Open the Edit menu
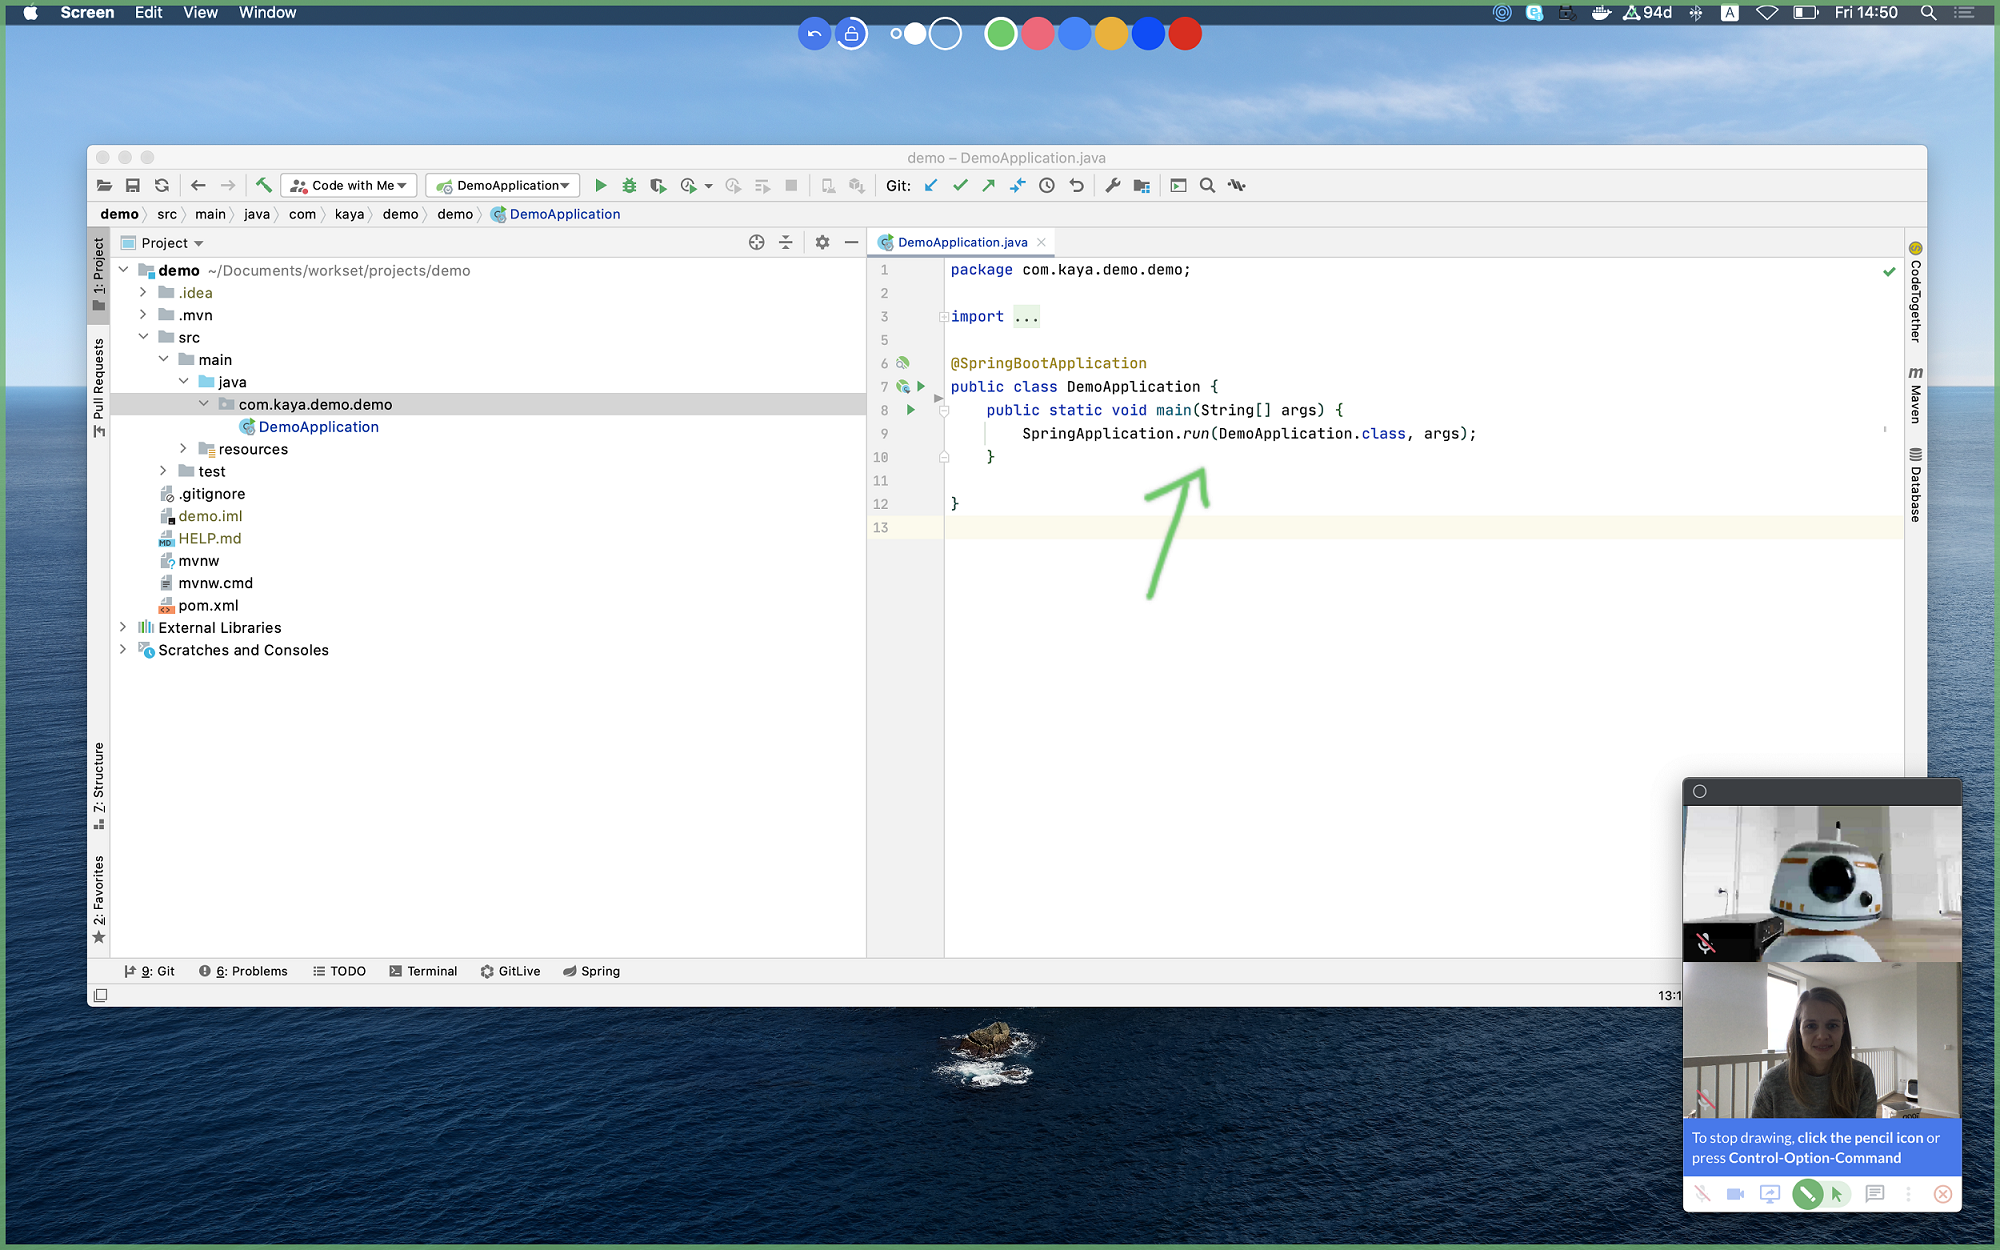This screenshot has height=1250, width=2000. tap(148, 12)
